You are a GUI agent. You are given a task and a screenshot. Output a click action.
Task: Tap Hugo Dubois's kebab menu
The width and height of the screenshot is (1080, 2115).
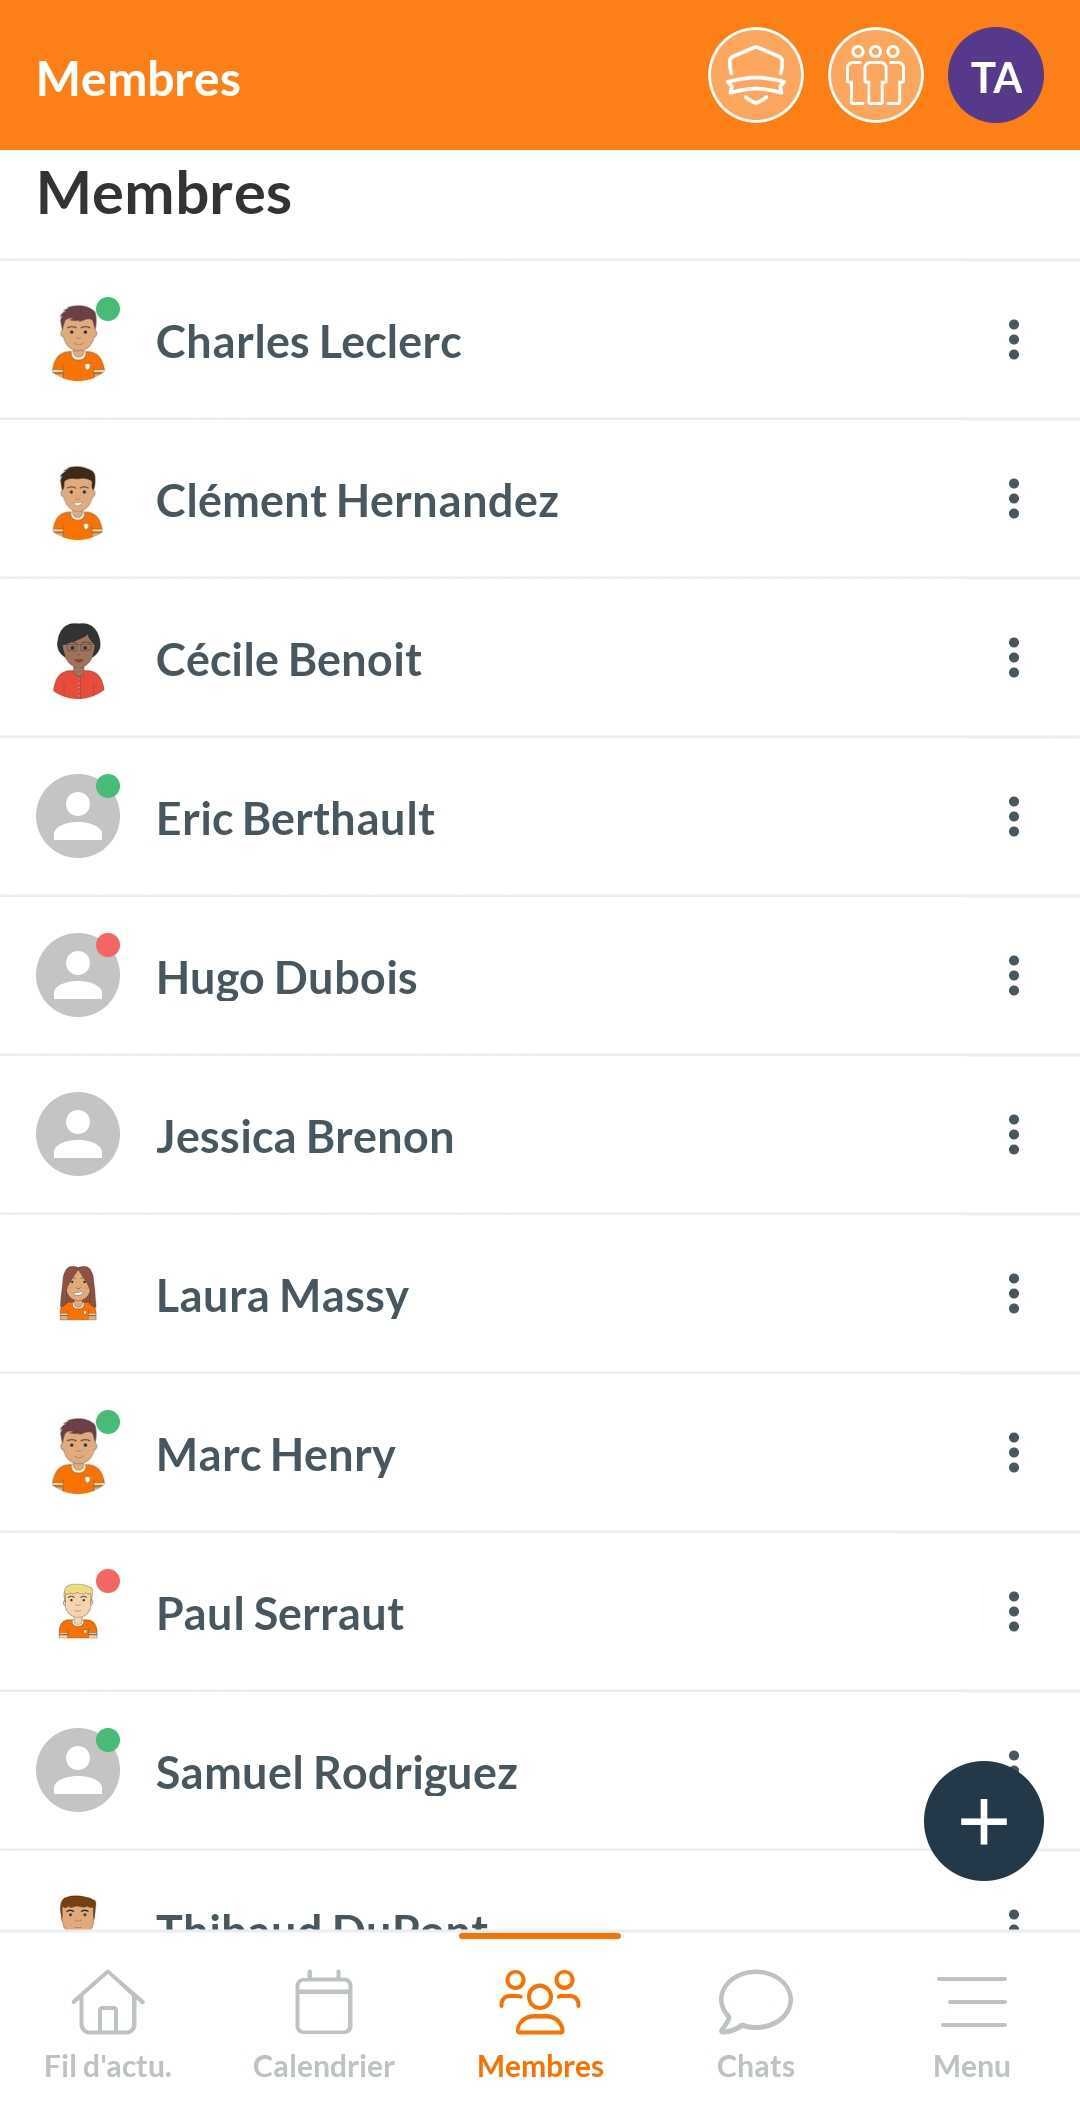click(x=1014, y=976)
